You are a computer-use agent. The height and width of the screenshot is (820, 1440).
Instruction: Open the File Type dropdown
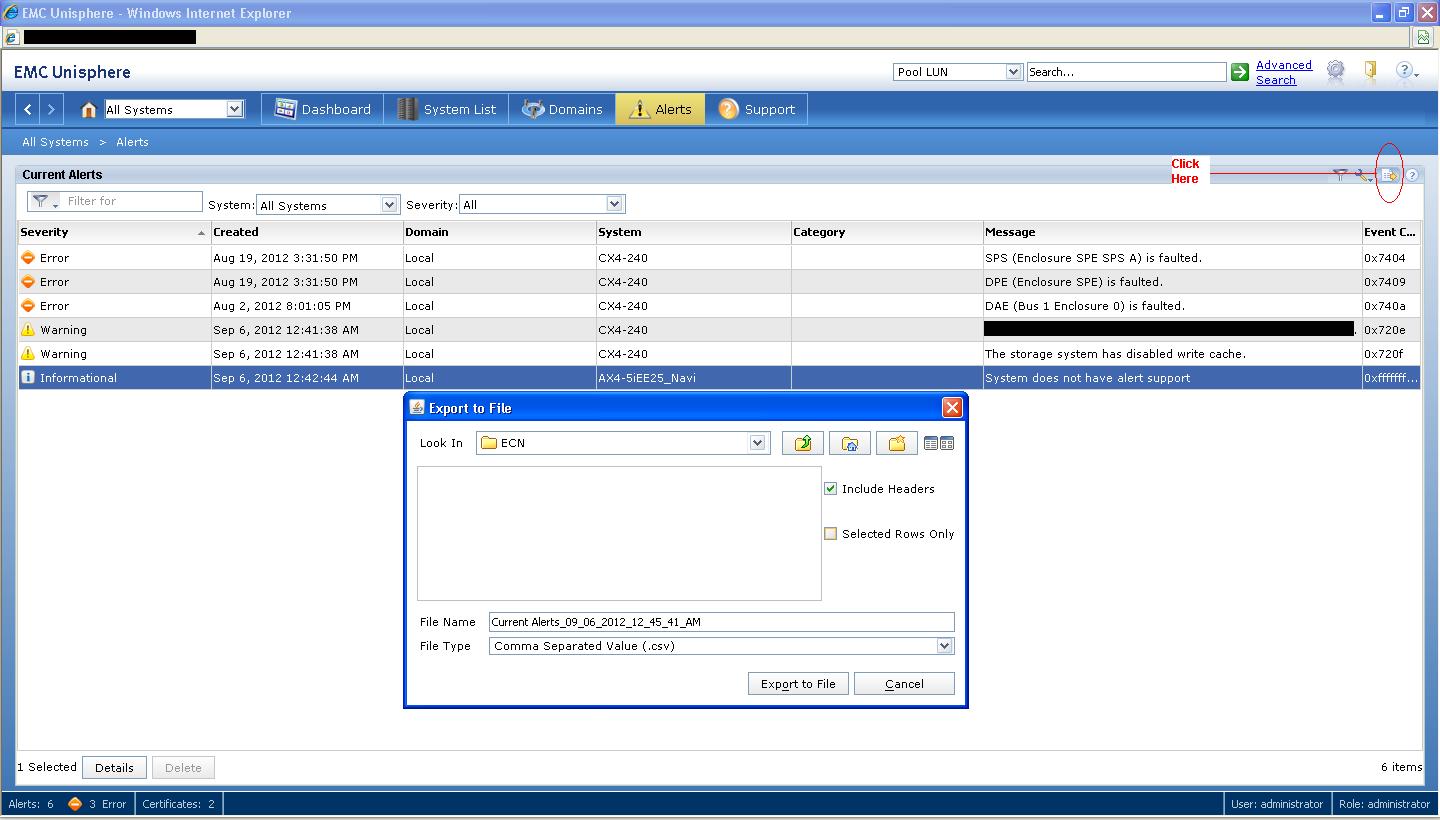(x=945, y=646)
